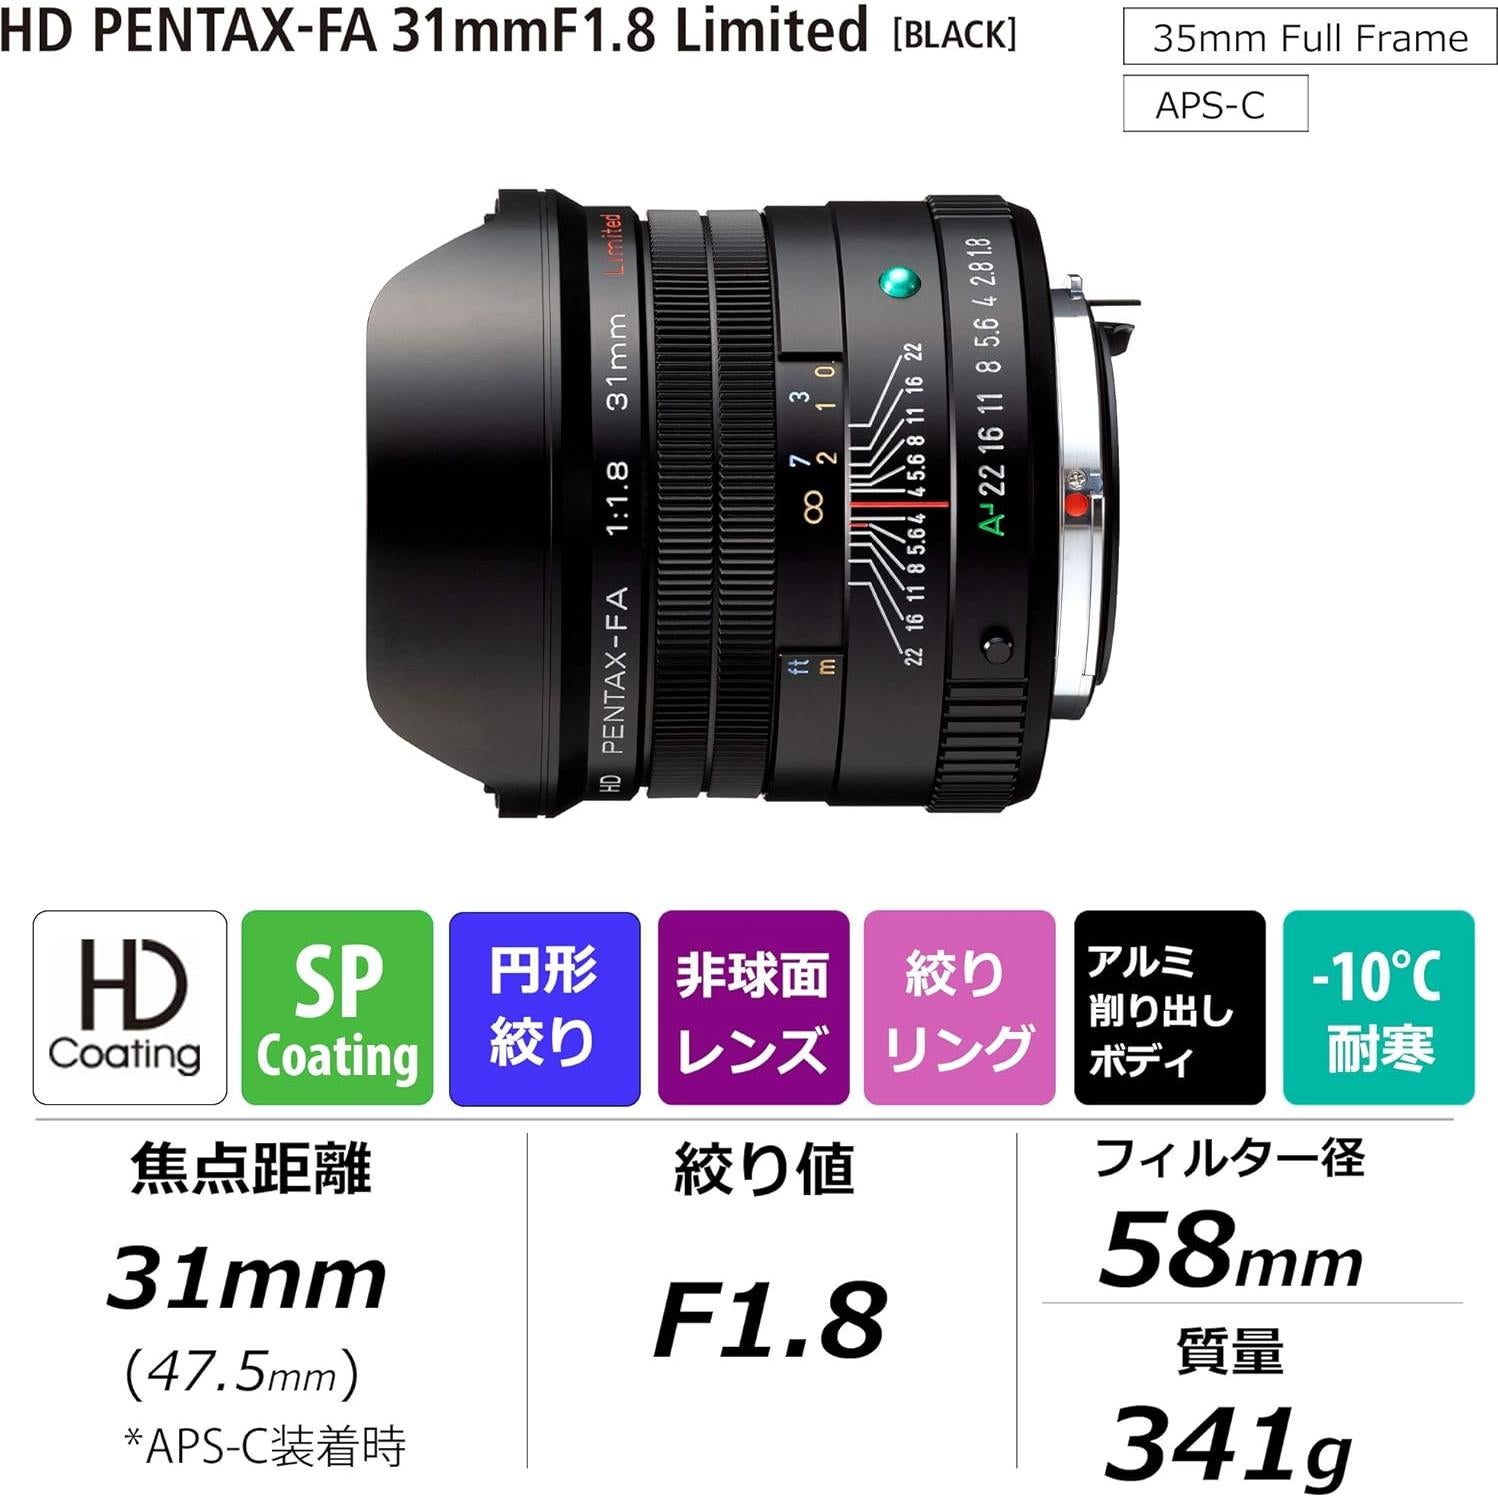1498x1498 pixels.
Task: Click the [BLACK] color label in title
Action: coord(954,34)
